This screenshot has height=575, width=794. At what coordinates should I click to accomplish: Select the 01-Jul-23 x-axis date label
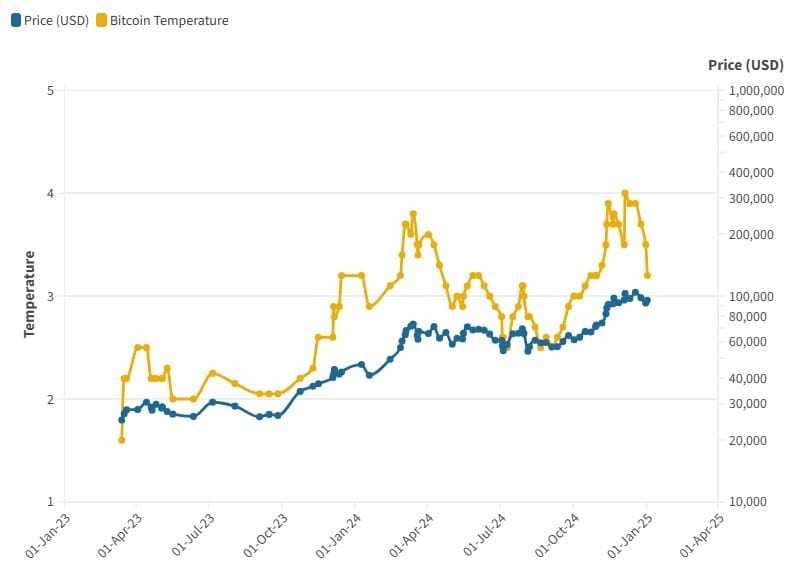pos(194,535)
